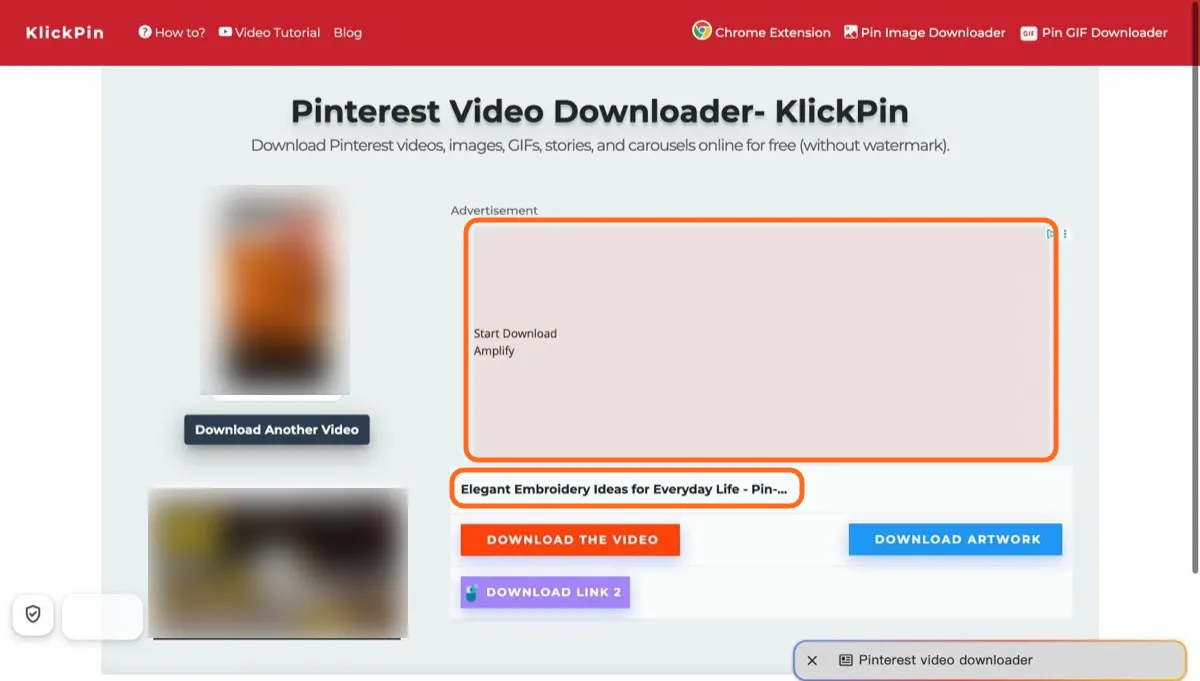This screenshot has width=1200, height=681.
Task: Open the Video Tutorial link
Action: pos(270,33)
